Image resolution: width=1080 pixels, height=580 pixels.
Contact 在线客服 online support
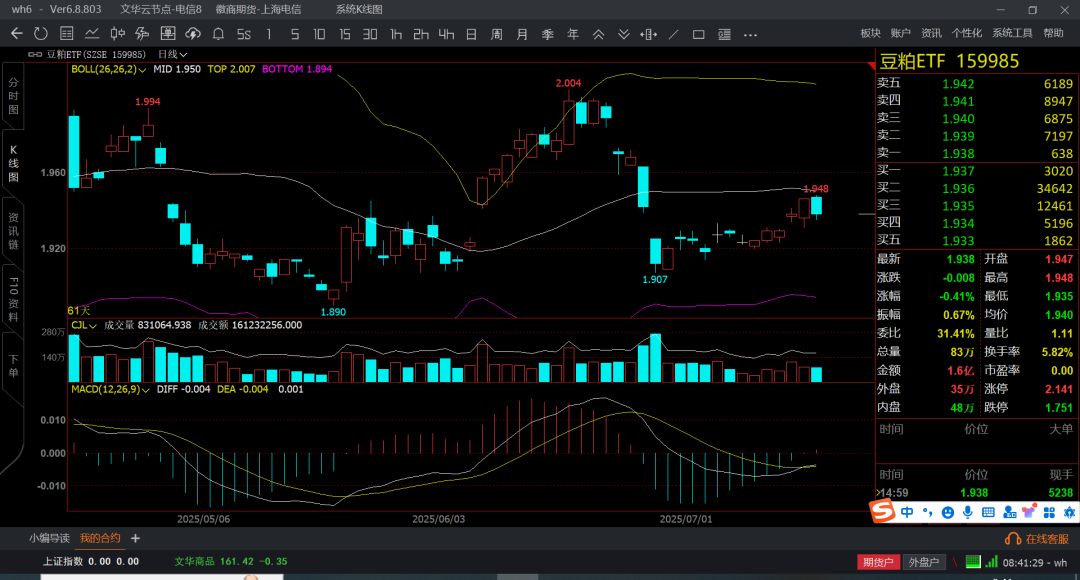coord(1037,539)
